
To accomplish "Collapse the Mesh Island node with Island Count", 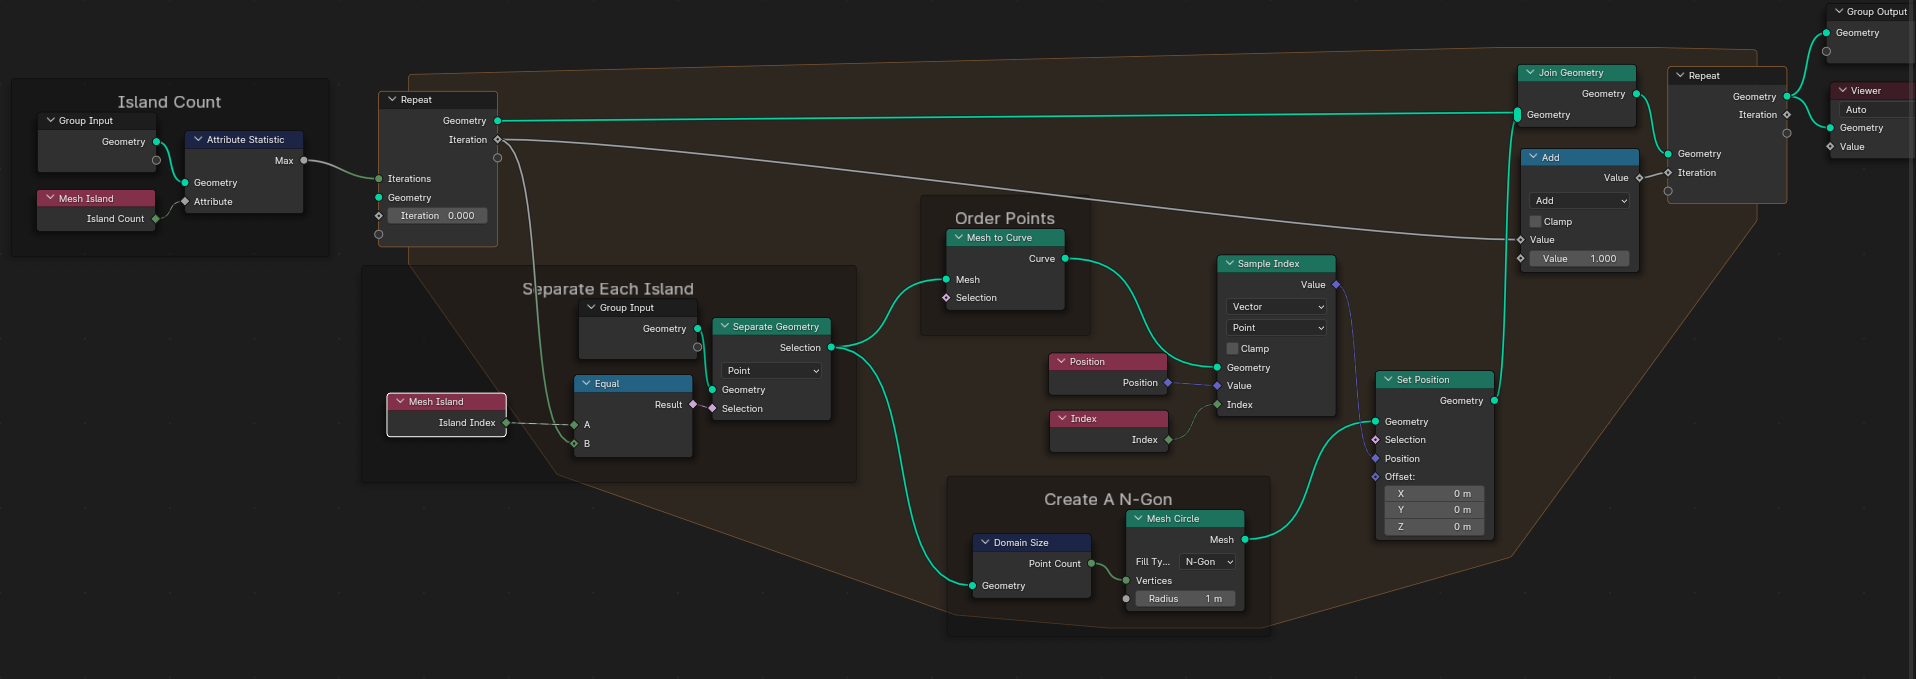I will (50, 198).
